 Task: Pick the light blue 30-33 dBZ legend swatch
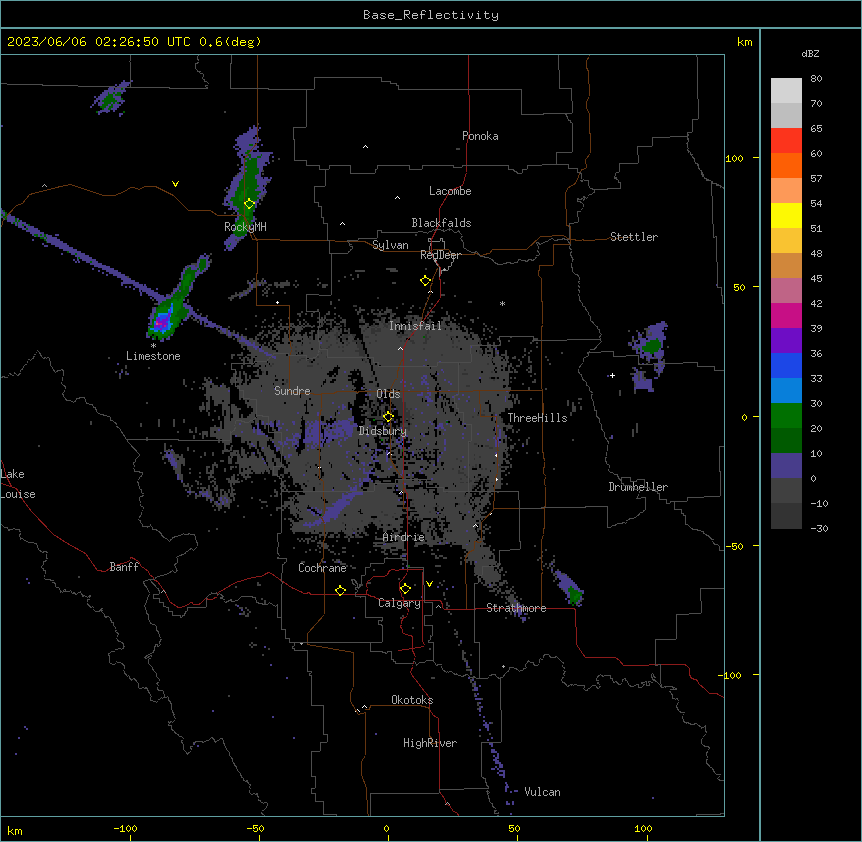[x=786, y=391]
